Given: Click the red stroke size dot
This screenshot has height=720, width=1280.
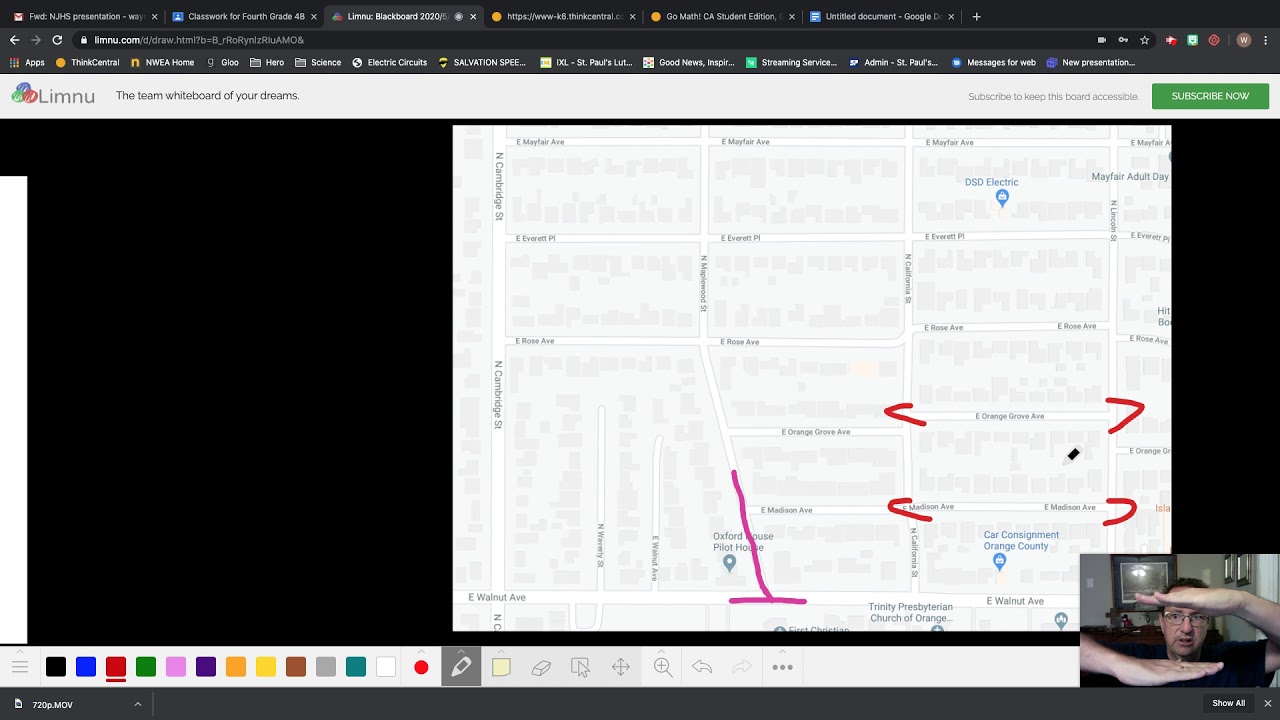Looking at the screenshot, I should point(421,667).
